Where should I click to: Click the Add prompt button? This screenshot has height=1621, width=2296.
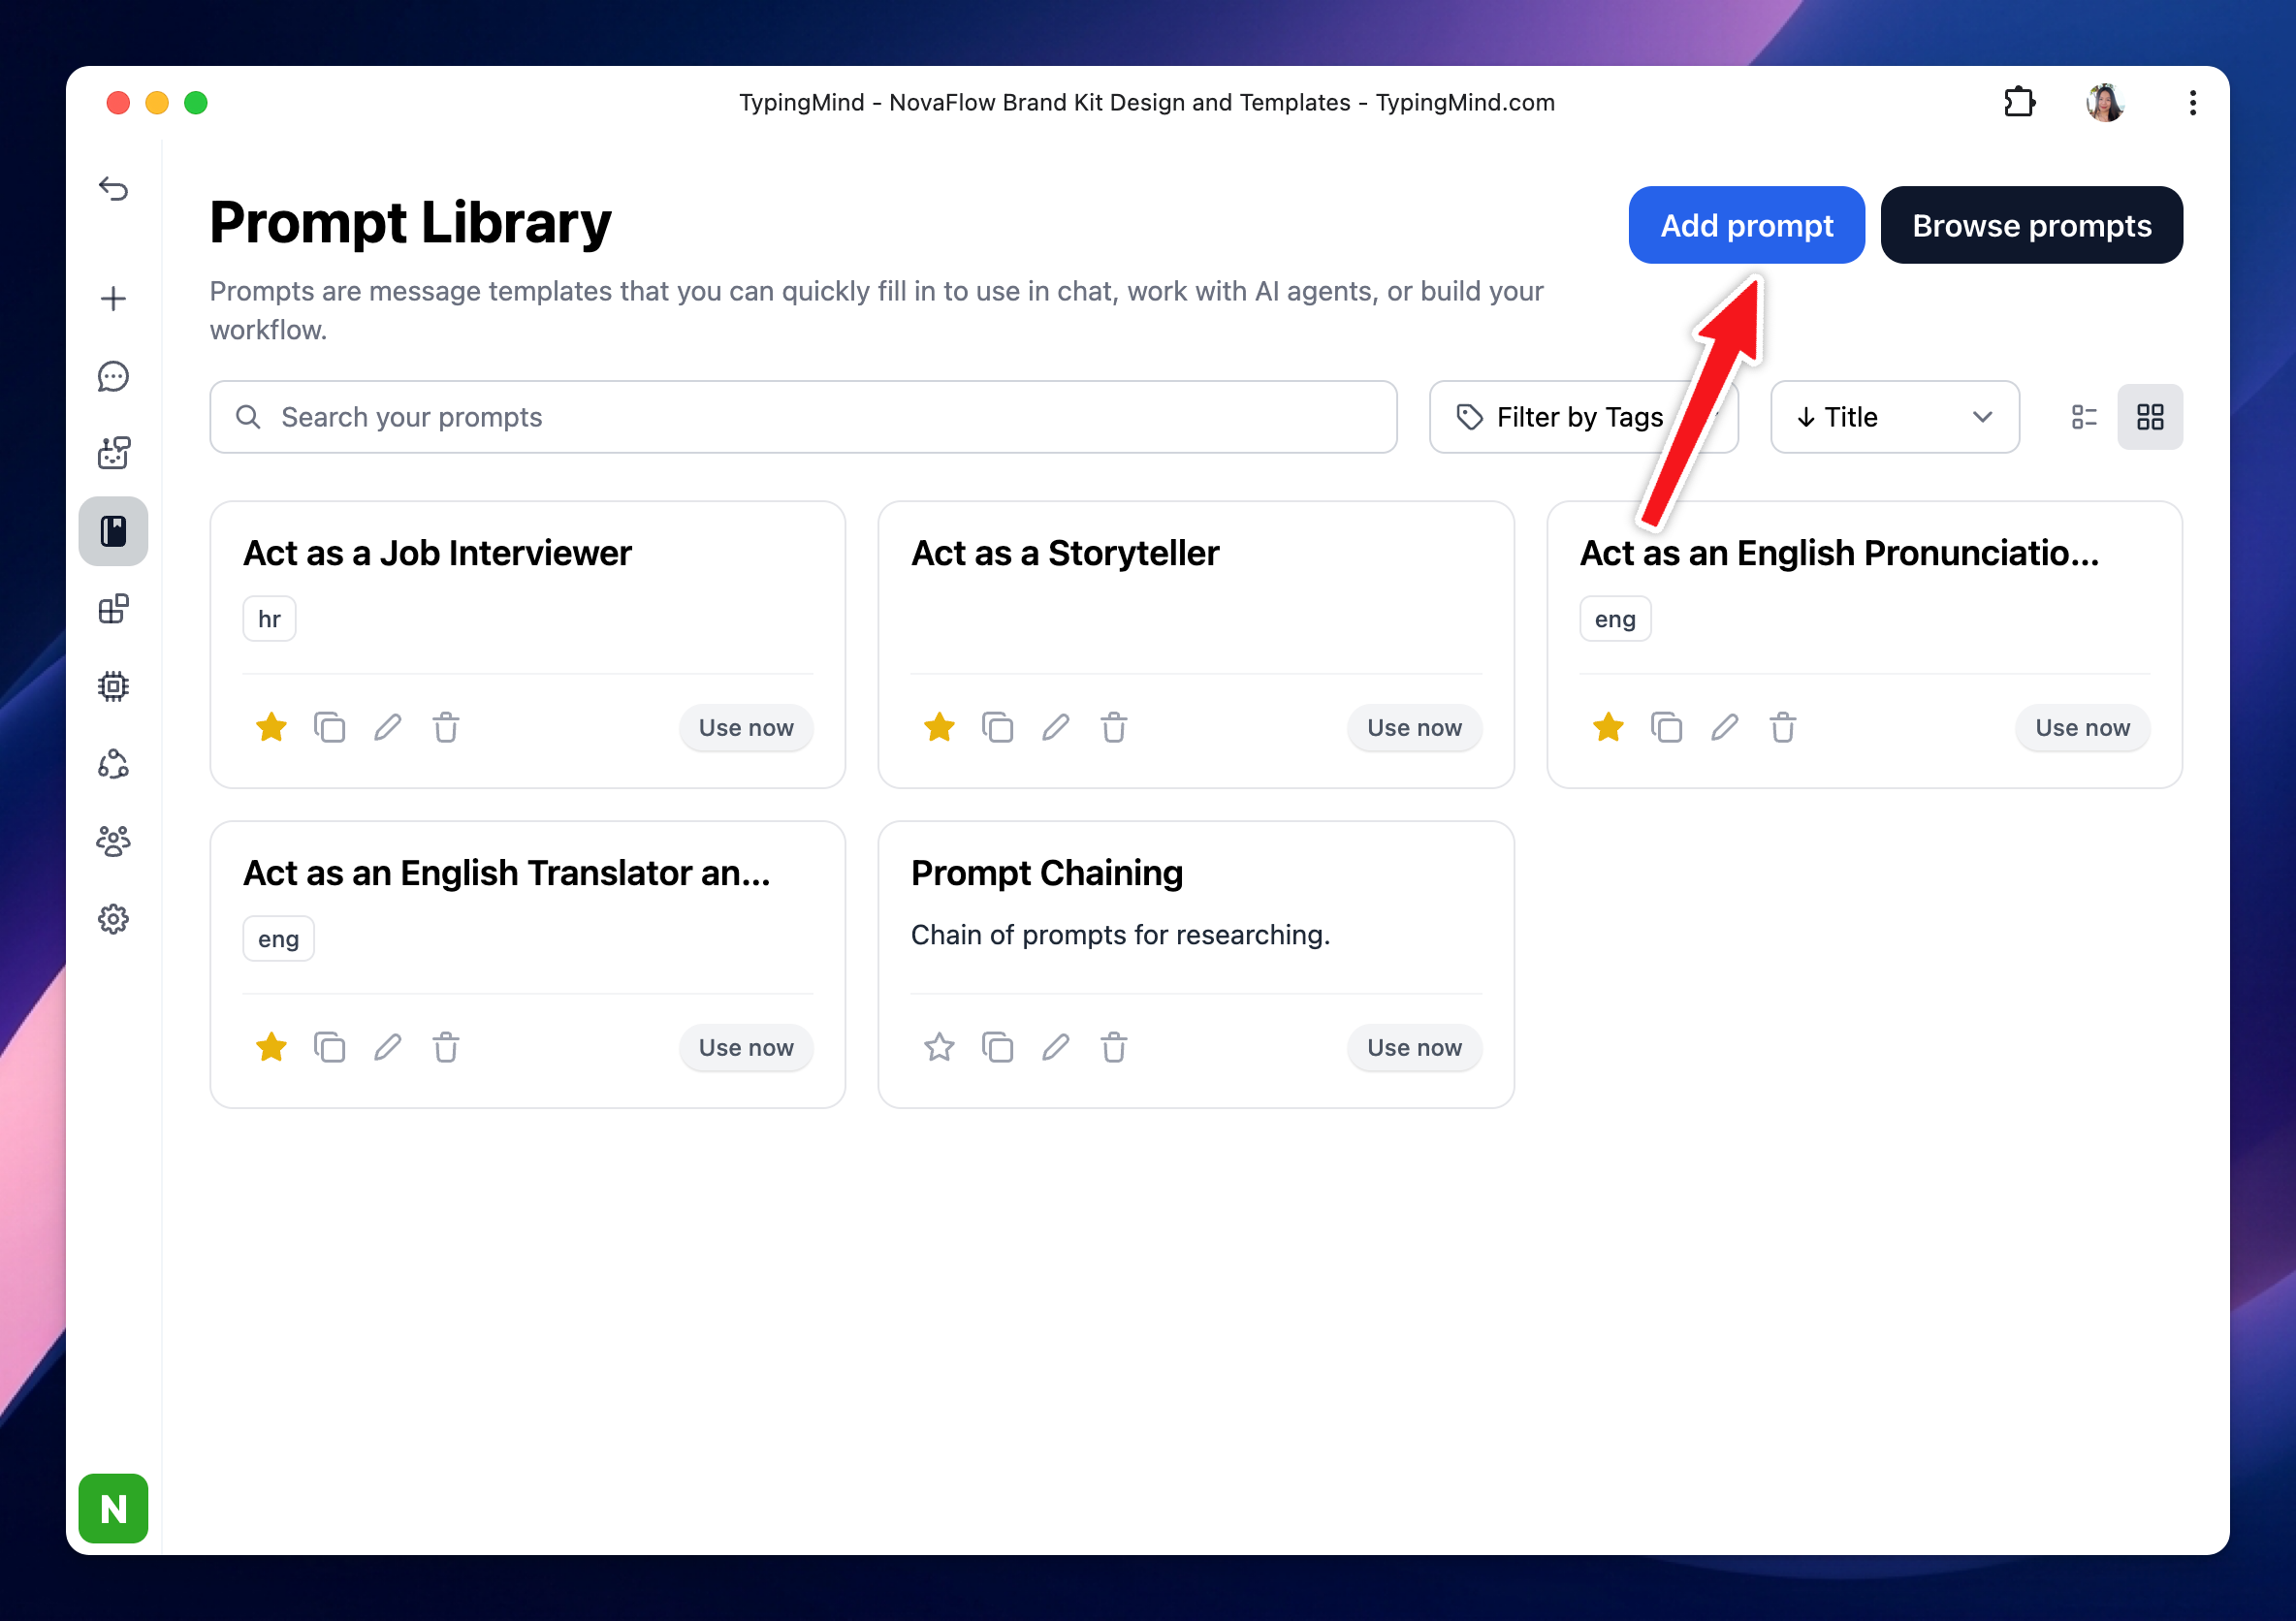(x=1746, y=225)
